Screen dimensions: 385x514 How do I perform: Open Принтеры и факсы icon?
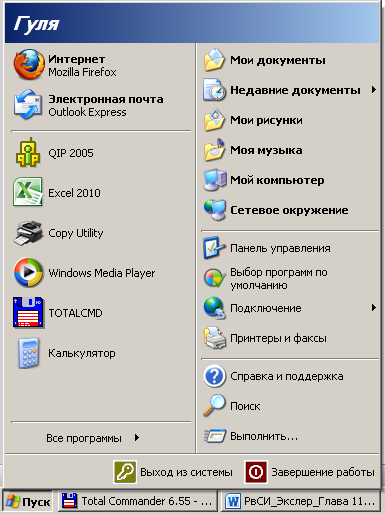pos(215,338)
